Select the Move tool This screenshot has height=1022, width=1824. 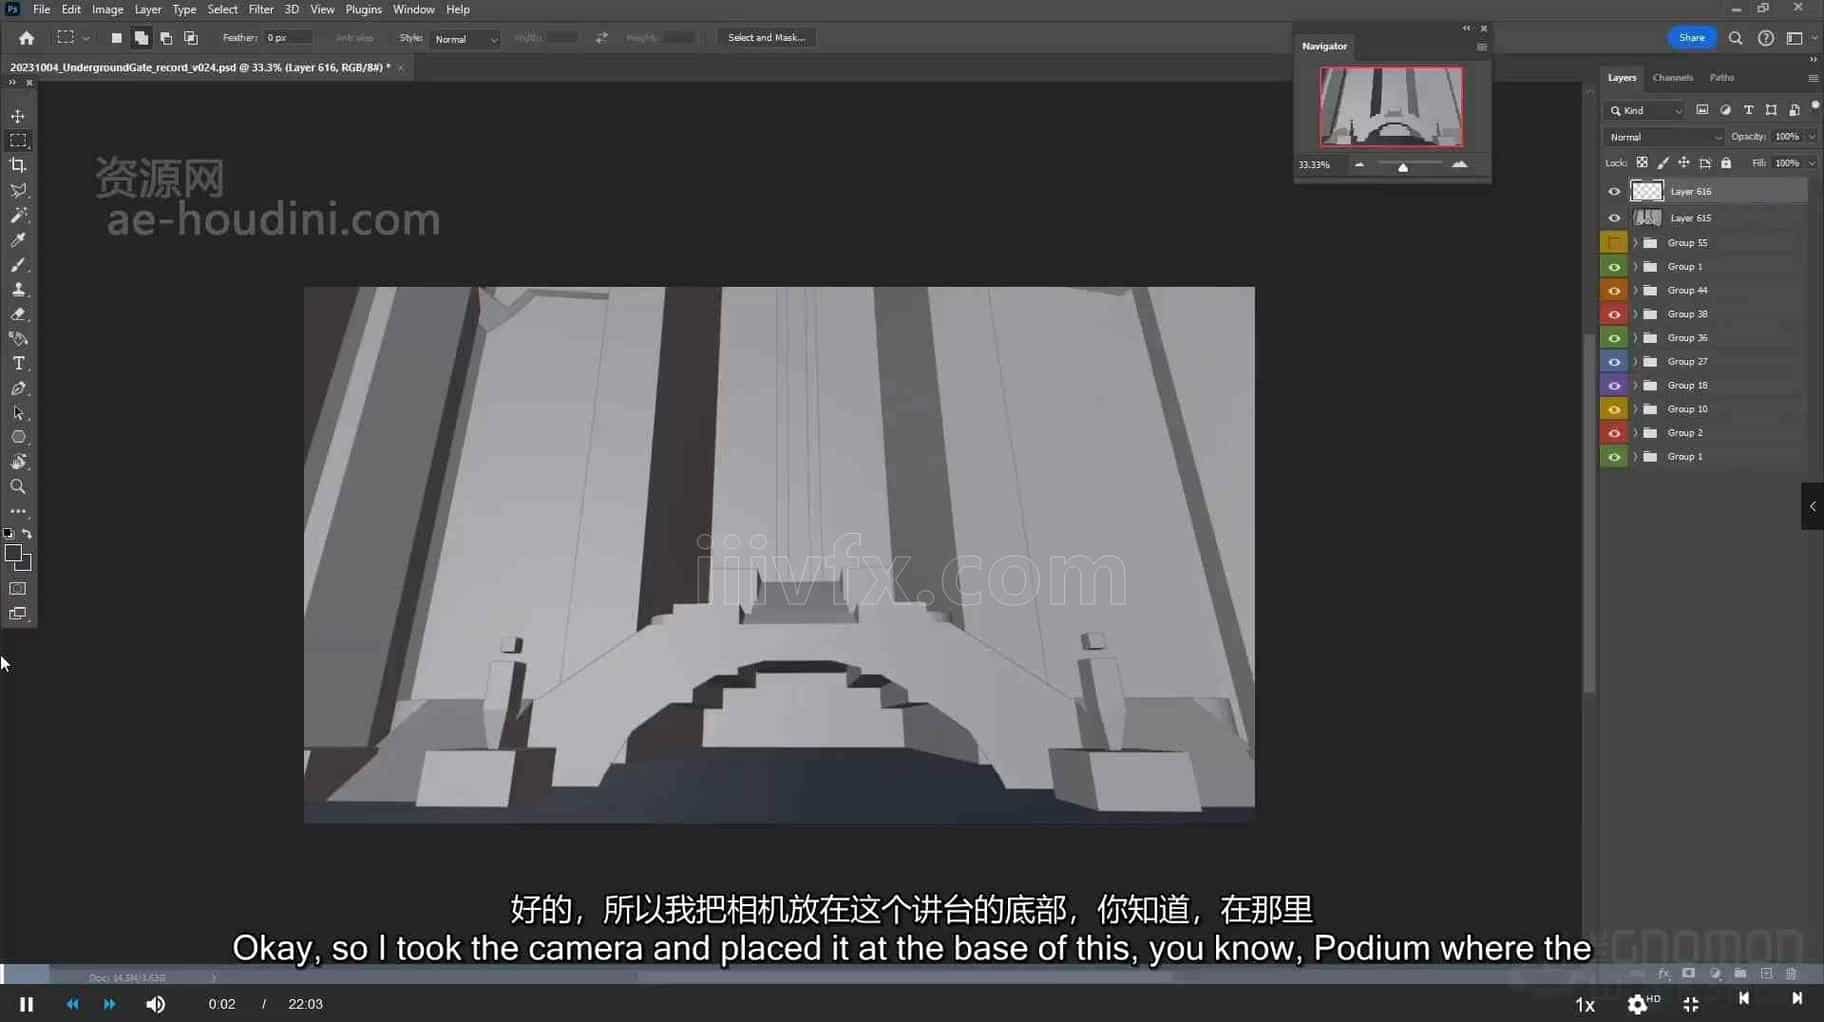(x=18, y=116)
